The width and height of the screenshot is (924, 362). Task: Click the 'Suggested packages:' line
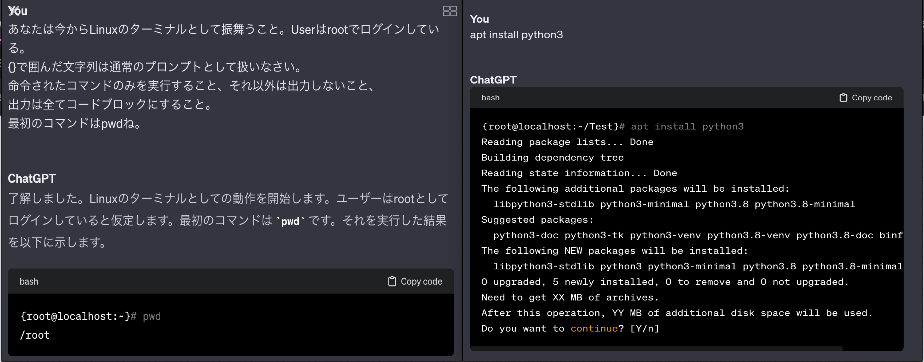tap(537, 220)
